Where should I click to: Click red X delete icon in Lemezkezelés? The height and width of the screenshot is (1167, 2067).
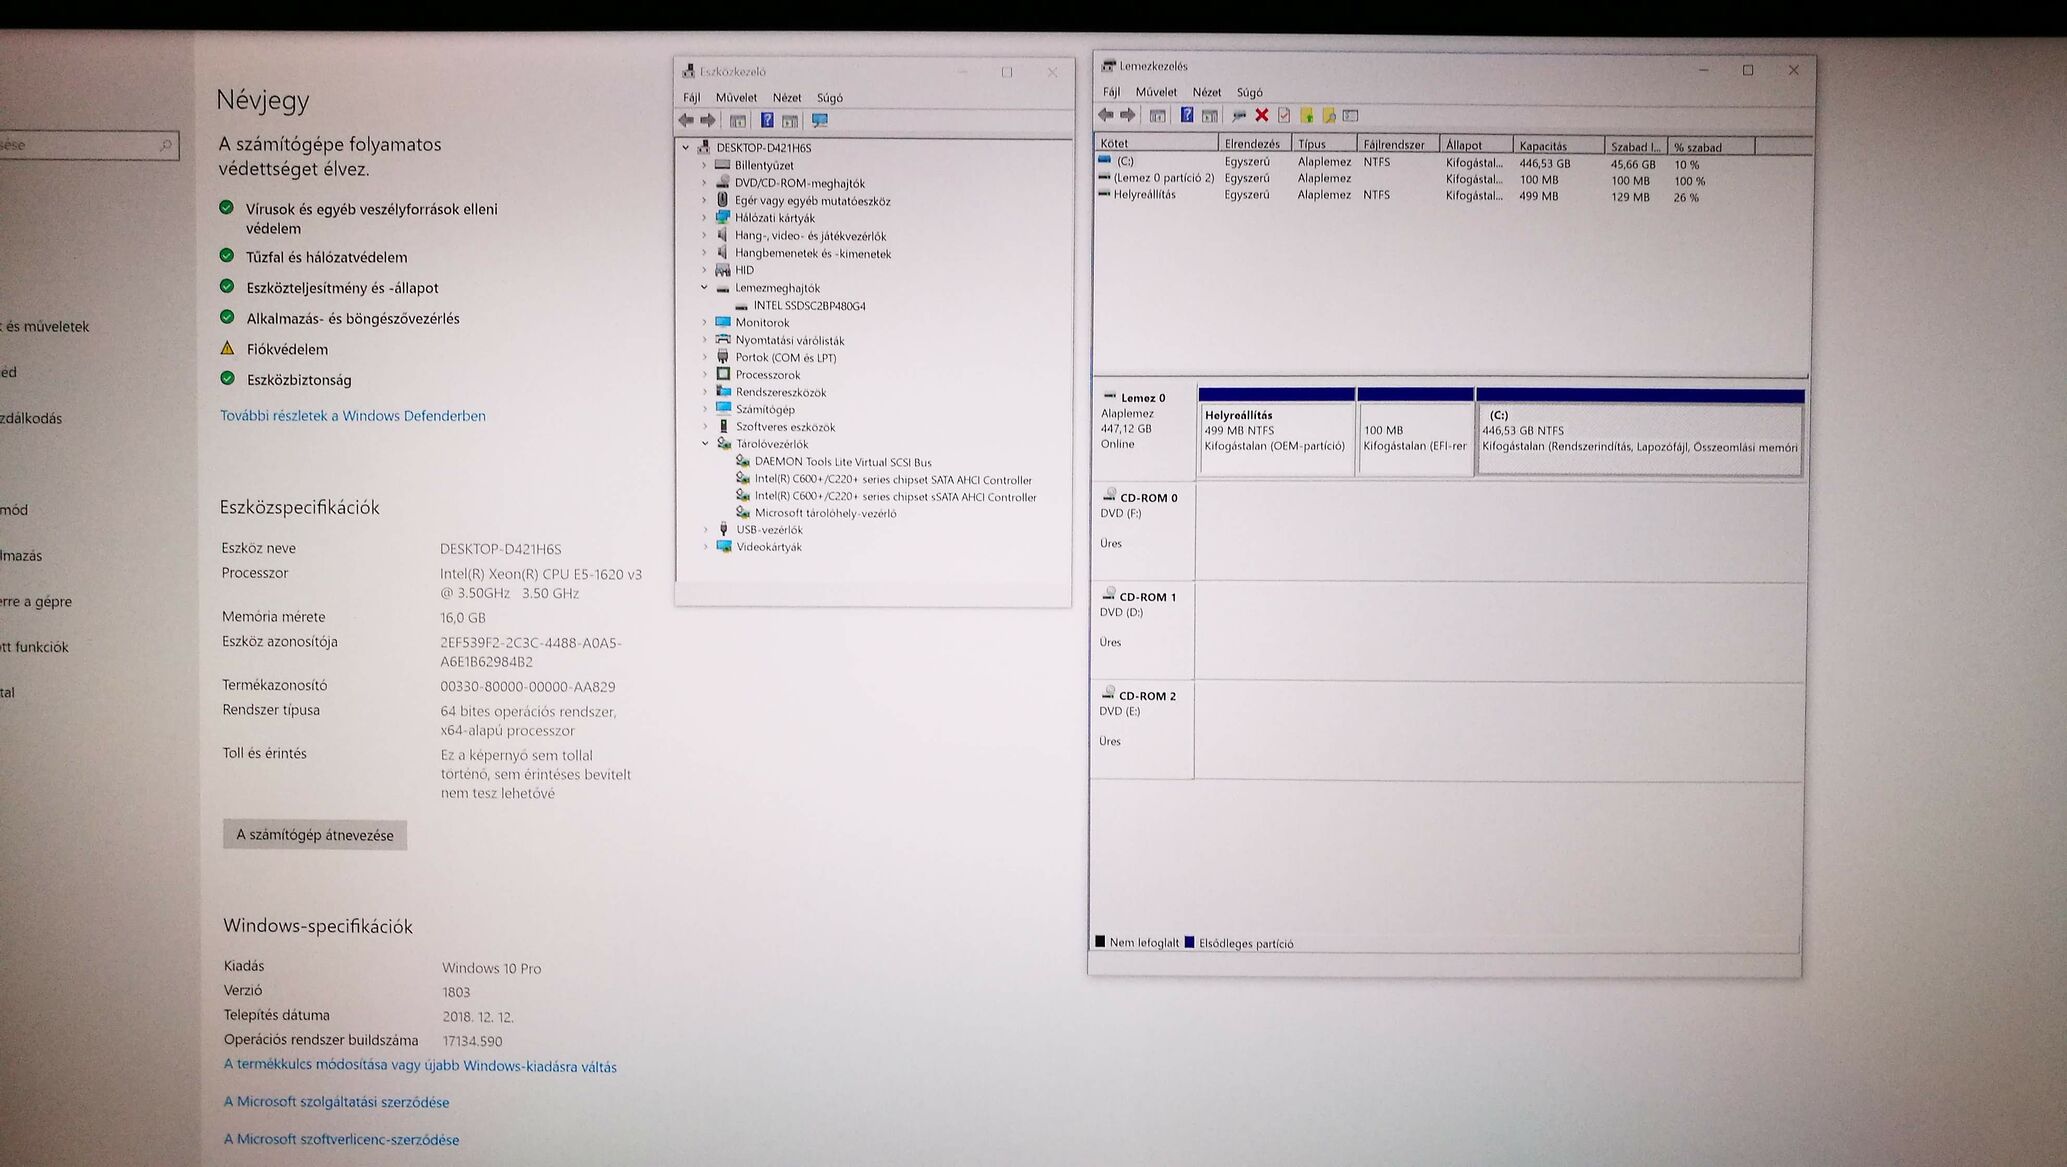tap(1262, 115)
